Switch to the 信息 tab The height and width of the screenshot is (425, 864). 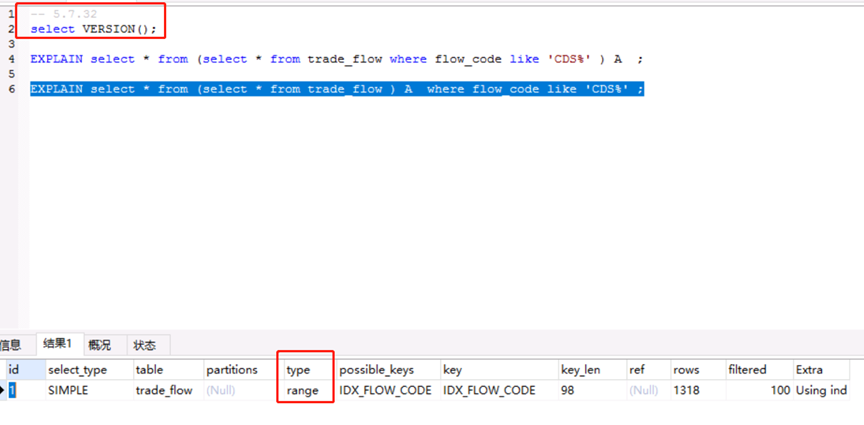click(x=10, y=346)
